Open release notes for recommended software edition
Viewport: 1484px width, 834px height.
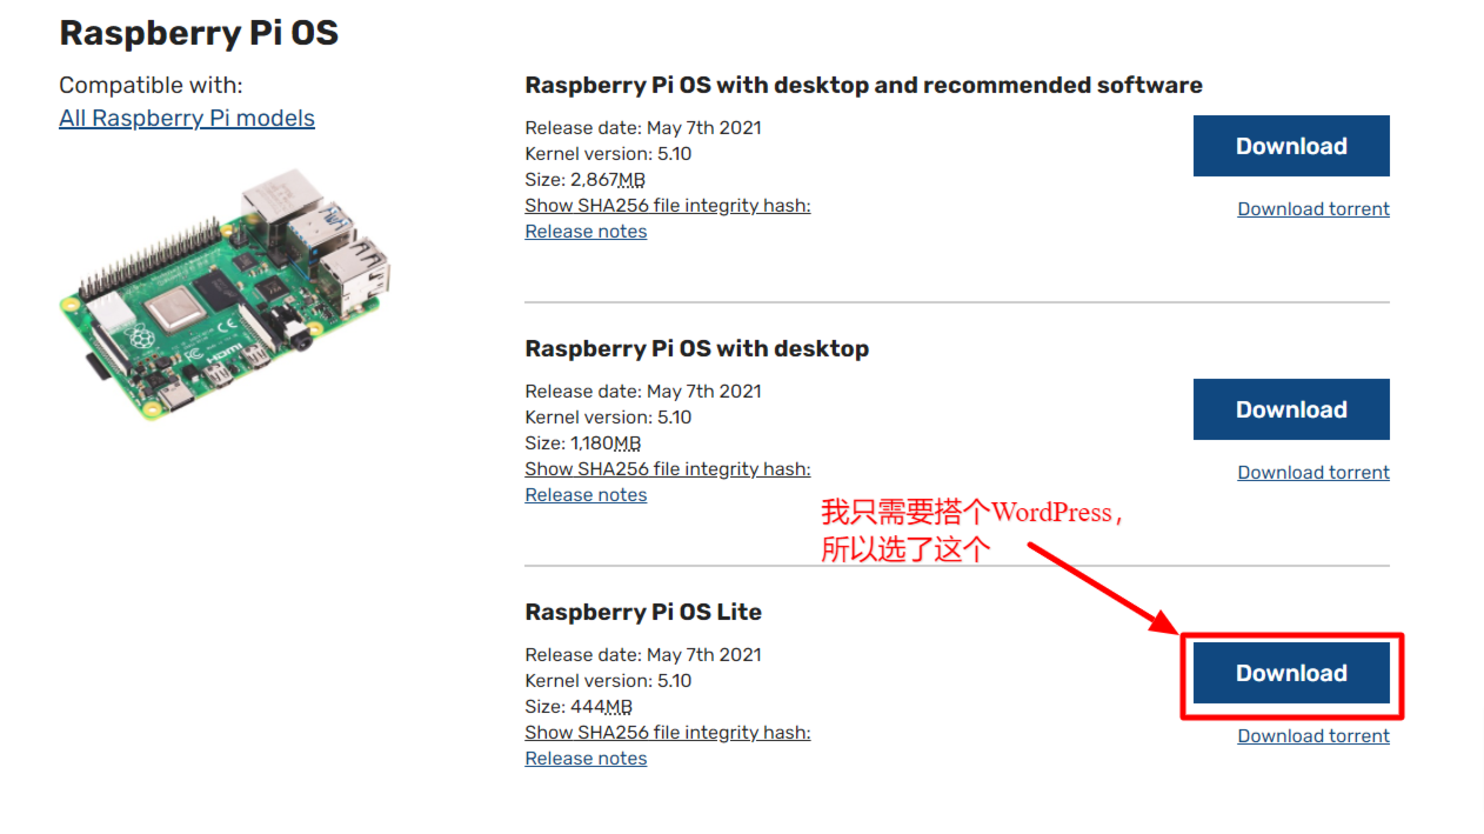tap(586, 231)
